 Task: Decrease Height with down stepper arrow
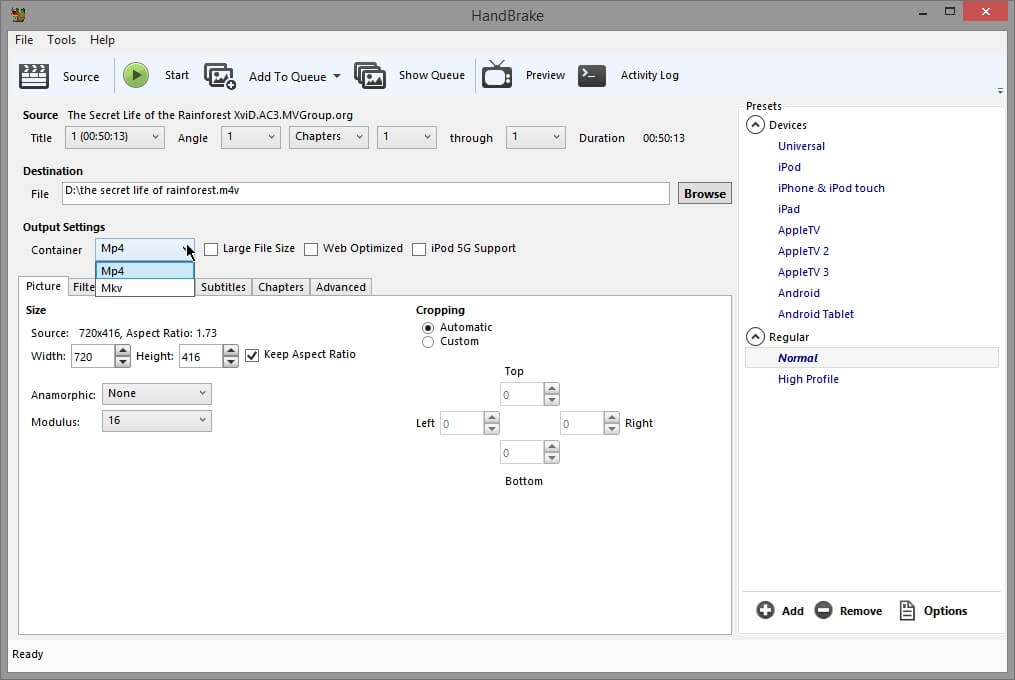tap(230, 362)
